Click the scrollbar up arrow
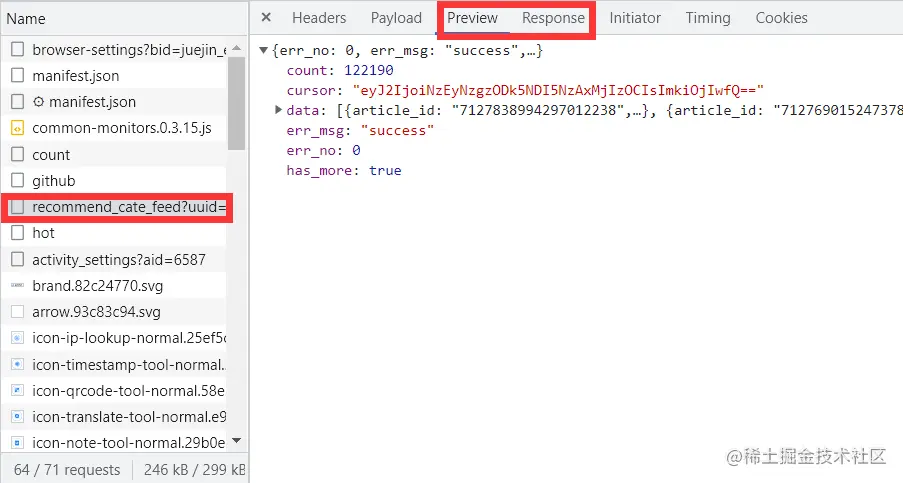The height and width of the screenshot is (483, 903). pyautogui.click(x=236, y=48)
